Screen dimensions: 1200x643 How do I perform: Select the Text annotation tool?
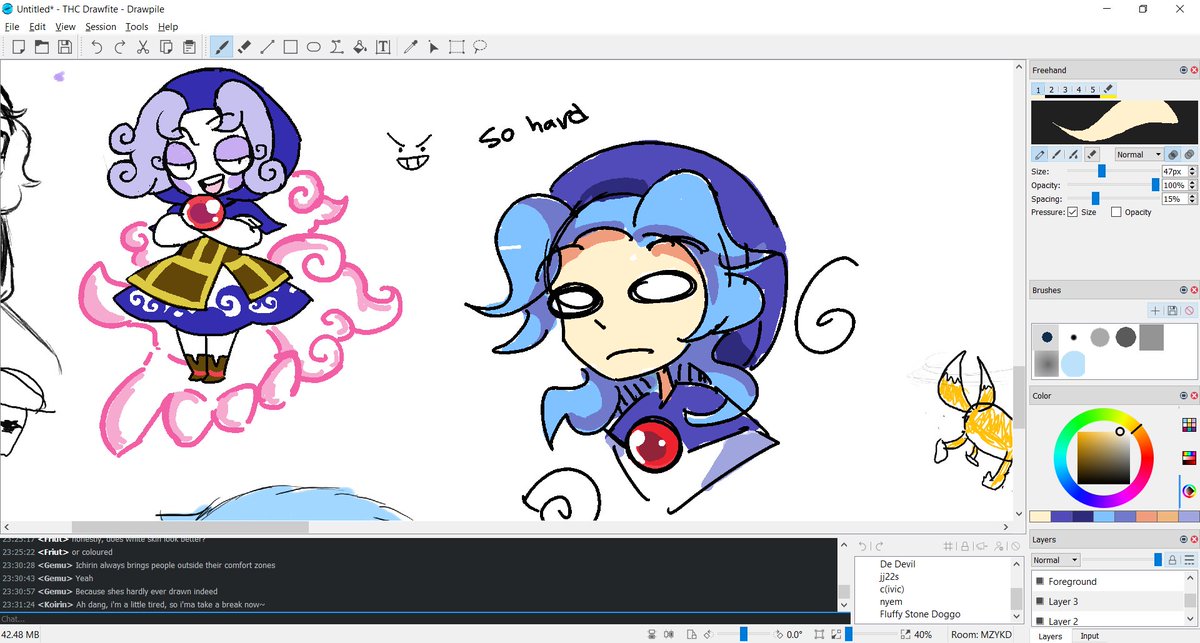tap(382, 47)
